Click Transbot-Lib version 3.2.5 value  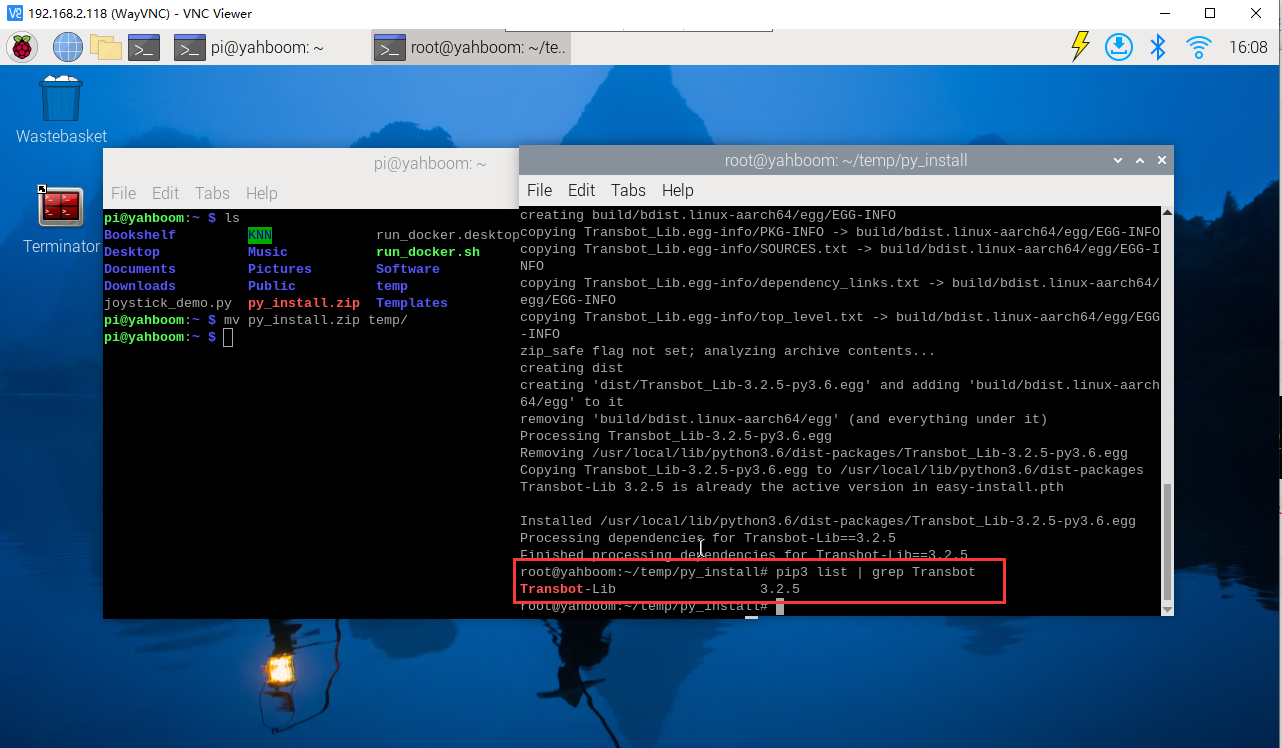[780, 589]
